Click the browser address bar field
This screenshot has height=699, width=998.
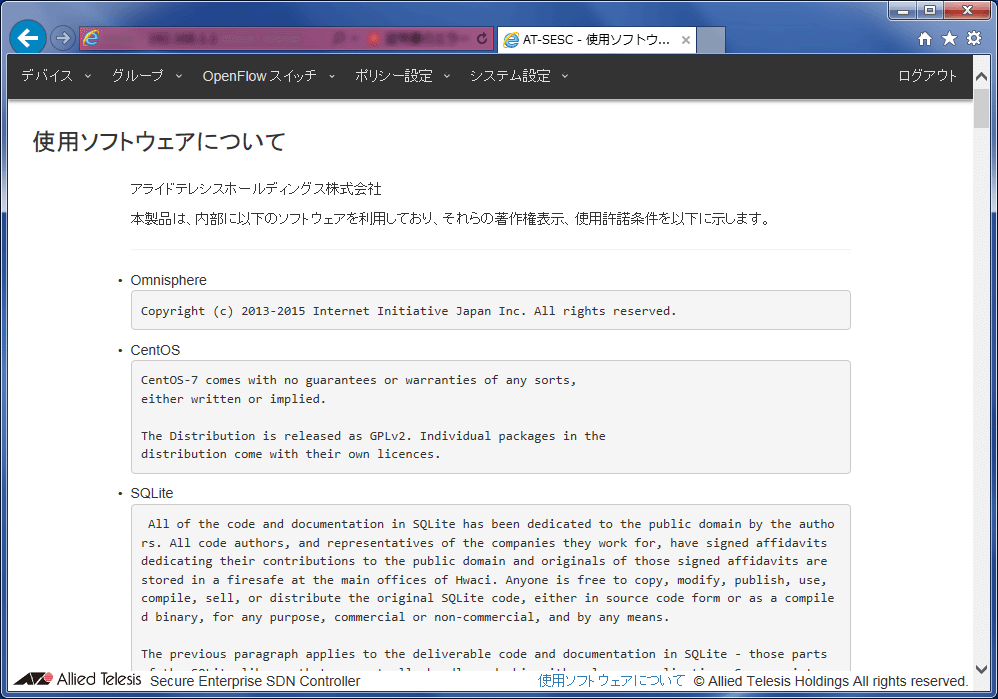tap(286, 39)
